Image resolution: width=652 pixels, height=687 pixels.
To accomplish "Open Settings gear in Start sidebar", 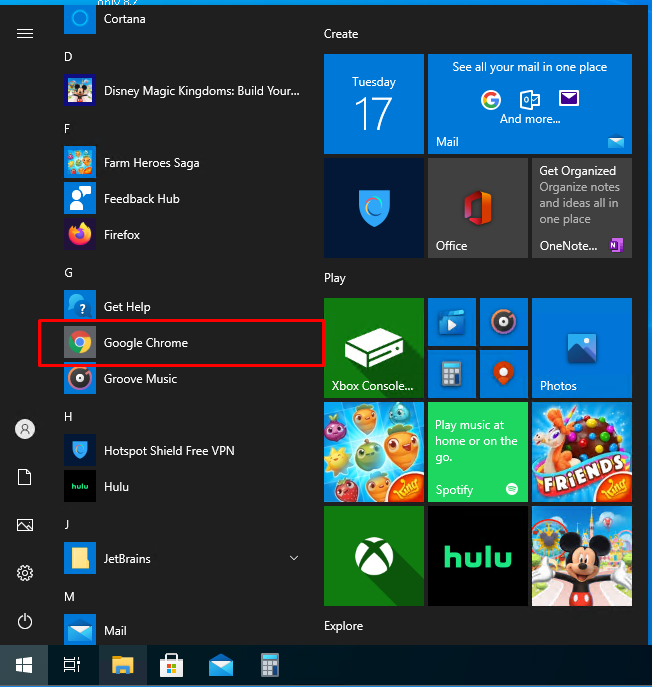I will point(25,573).
